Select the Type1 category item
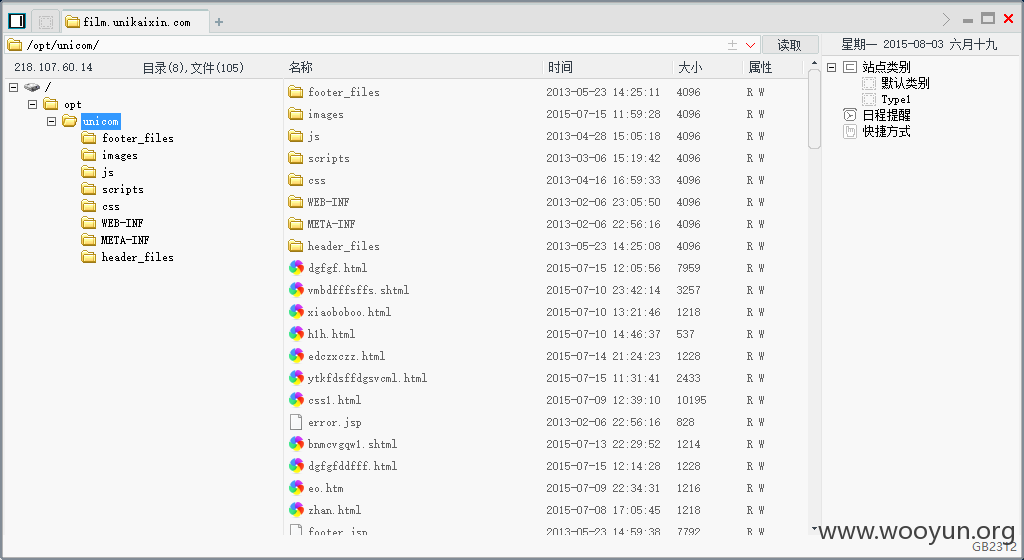The image size is (1024, 560). (x=895, y=99)
